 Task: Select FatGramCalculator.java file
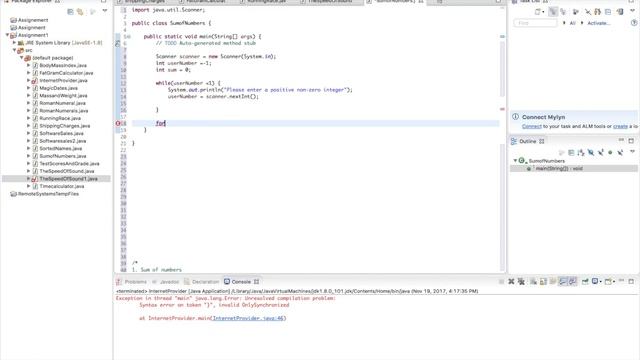(66, 73)
